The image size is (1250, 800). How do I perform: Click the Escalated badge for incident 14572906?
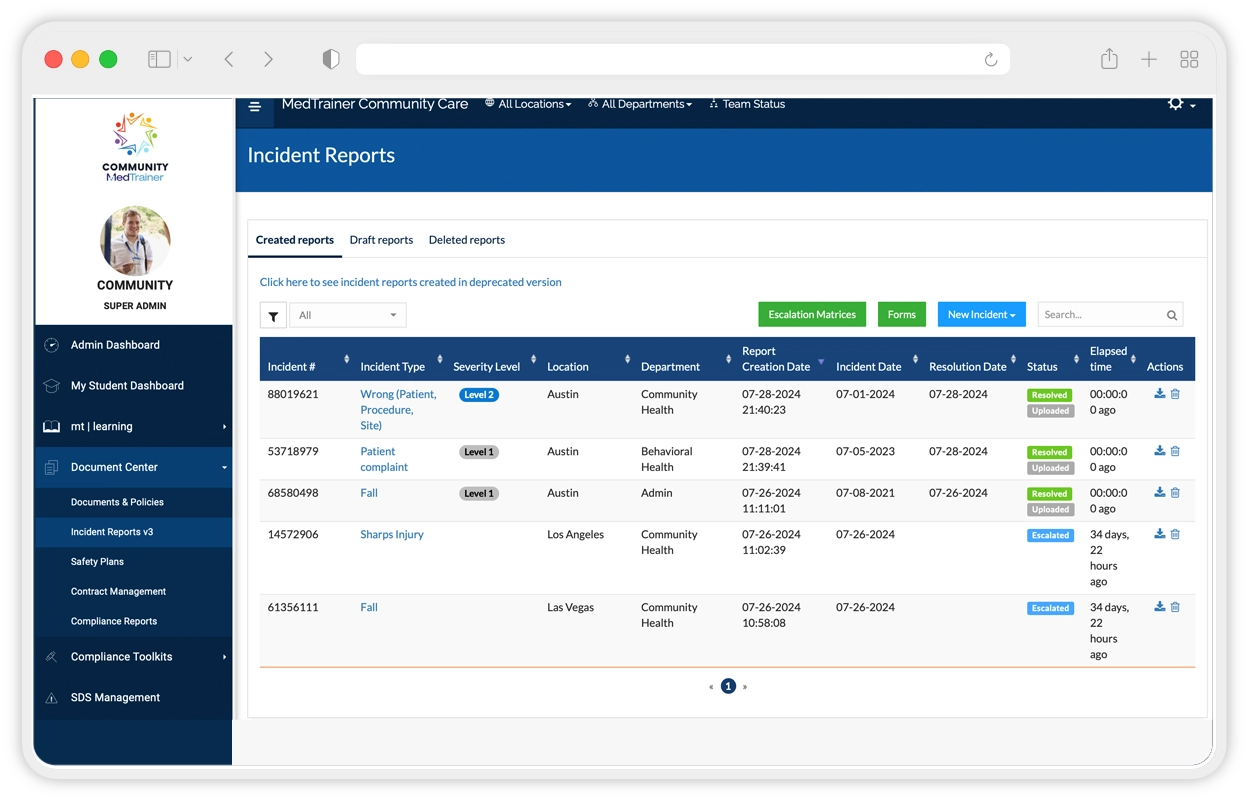pos(1050,536)
